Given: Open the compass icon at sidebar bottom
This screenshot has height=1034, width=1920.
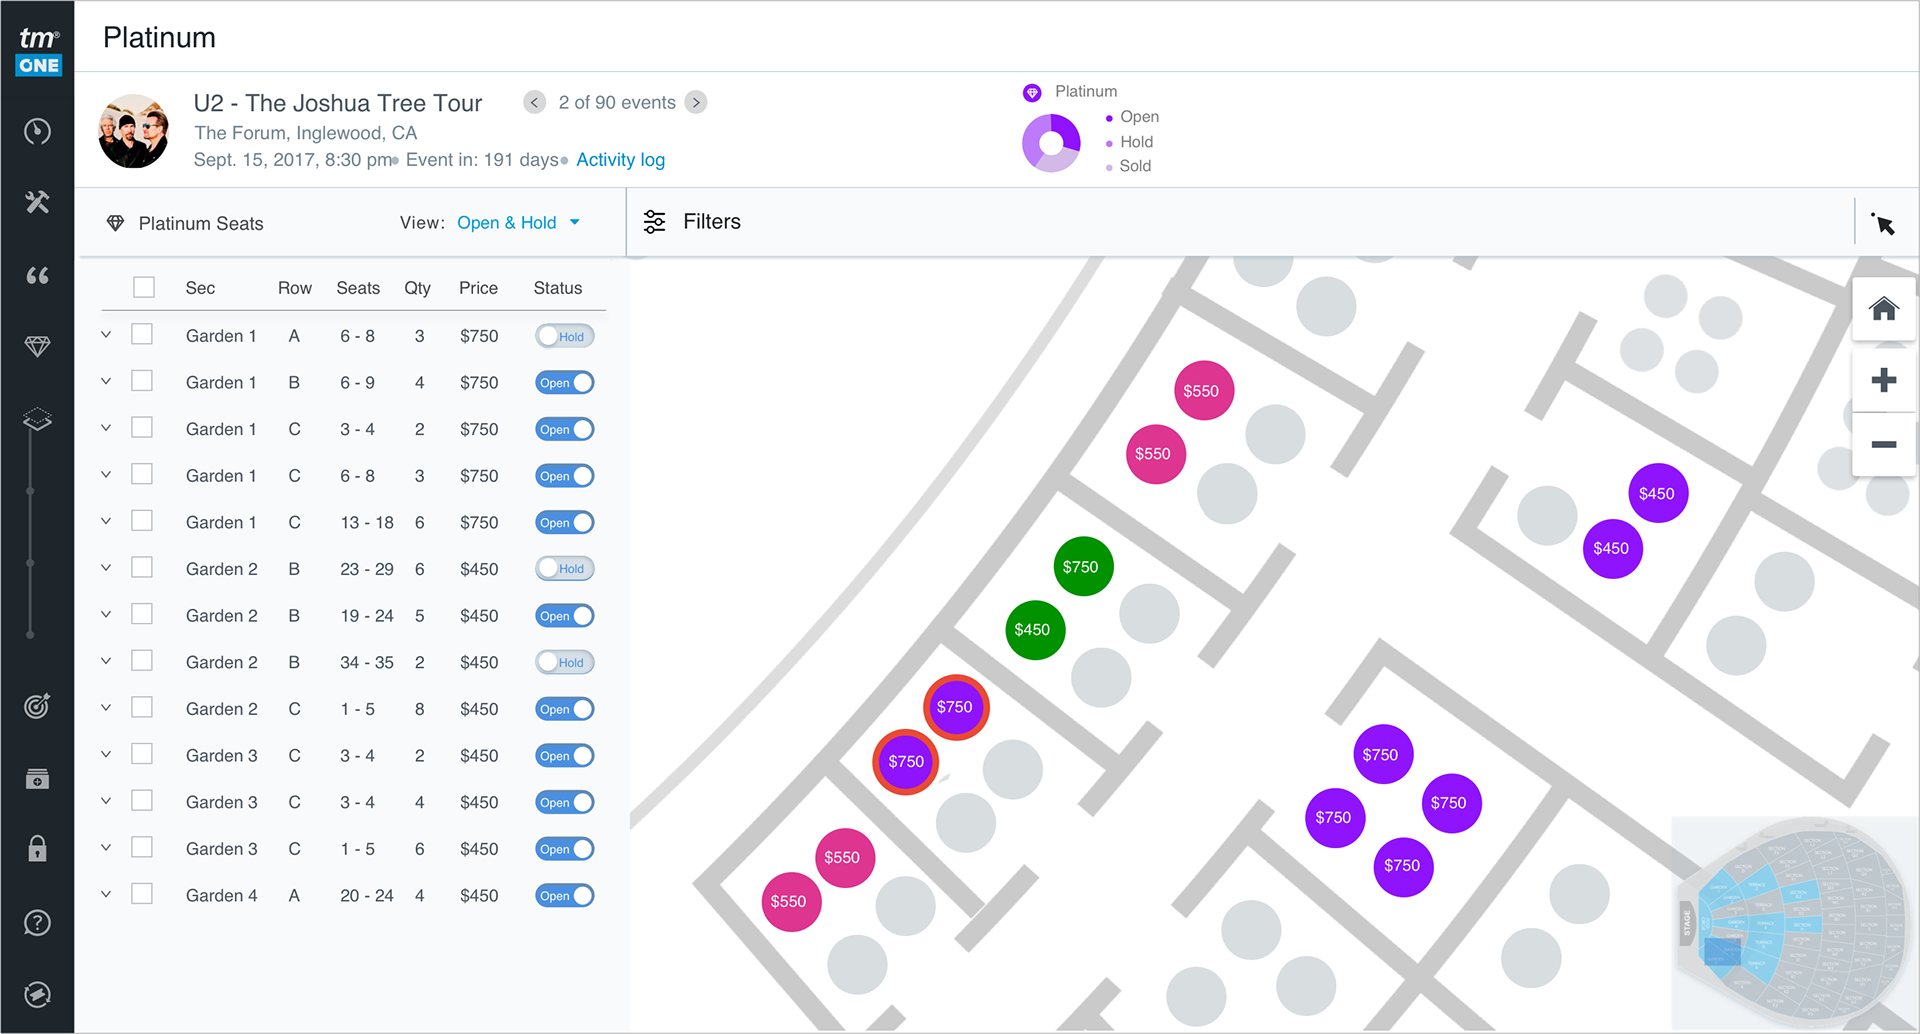Looking at the screenshot, I should 37,994.
